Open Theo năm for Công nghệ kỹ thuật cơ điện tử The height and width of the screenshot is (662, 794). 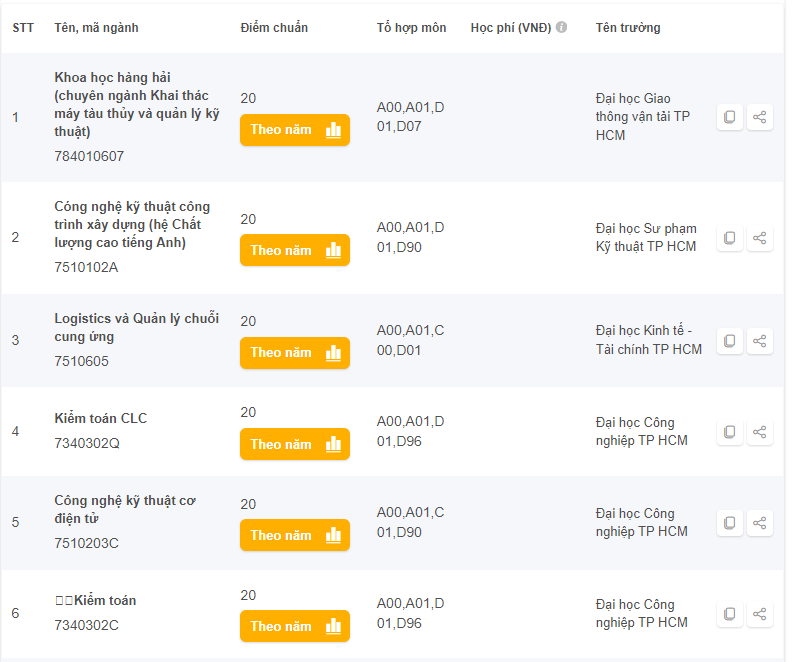pos(295,535)
